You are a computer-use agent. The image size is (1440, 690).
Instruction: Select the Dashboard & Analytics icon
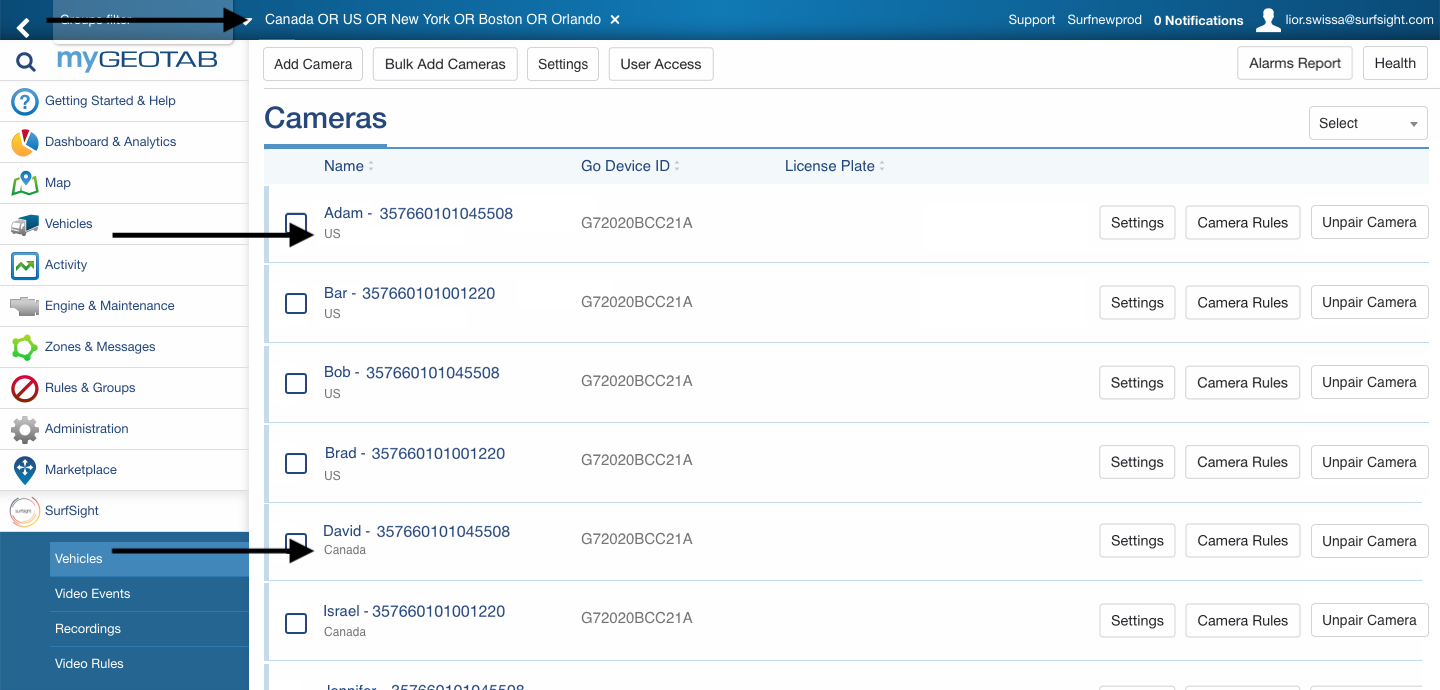pyautogui.click(x=22, y=142)
